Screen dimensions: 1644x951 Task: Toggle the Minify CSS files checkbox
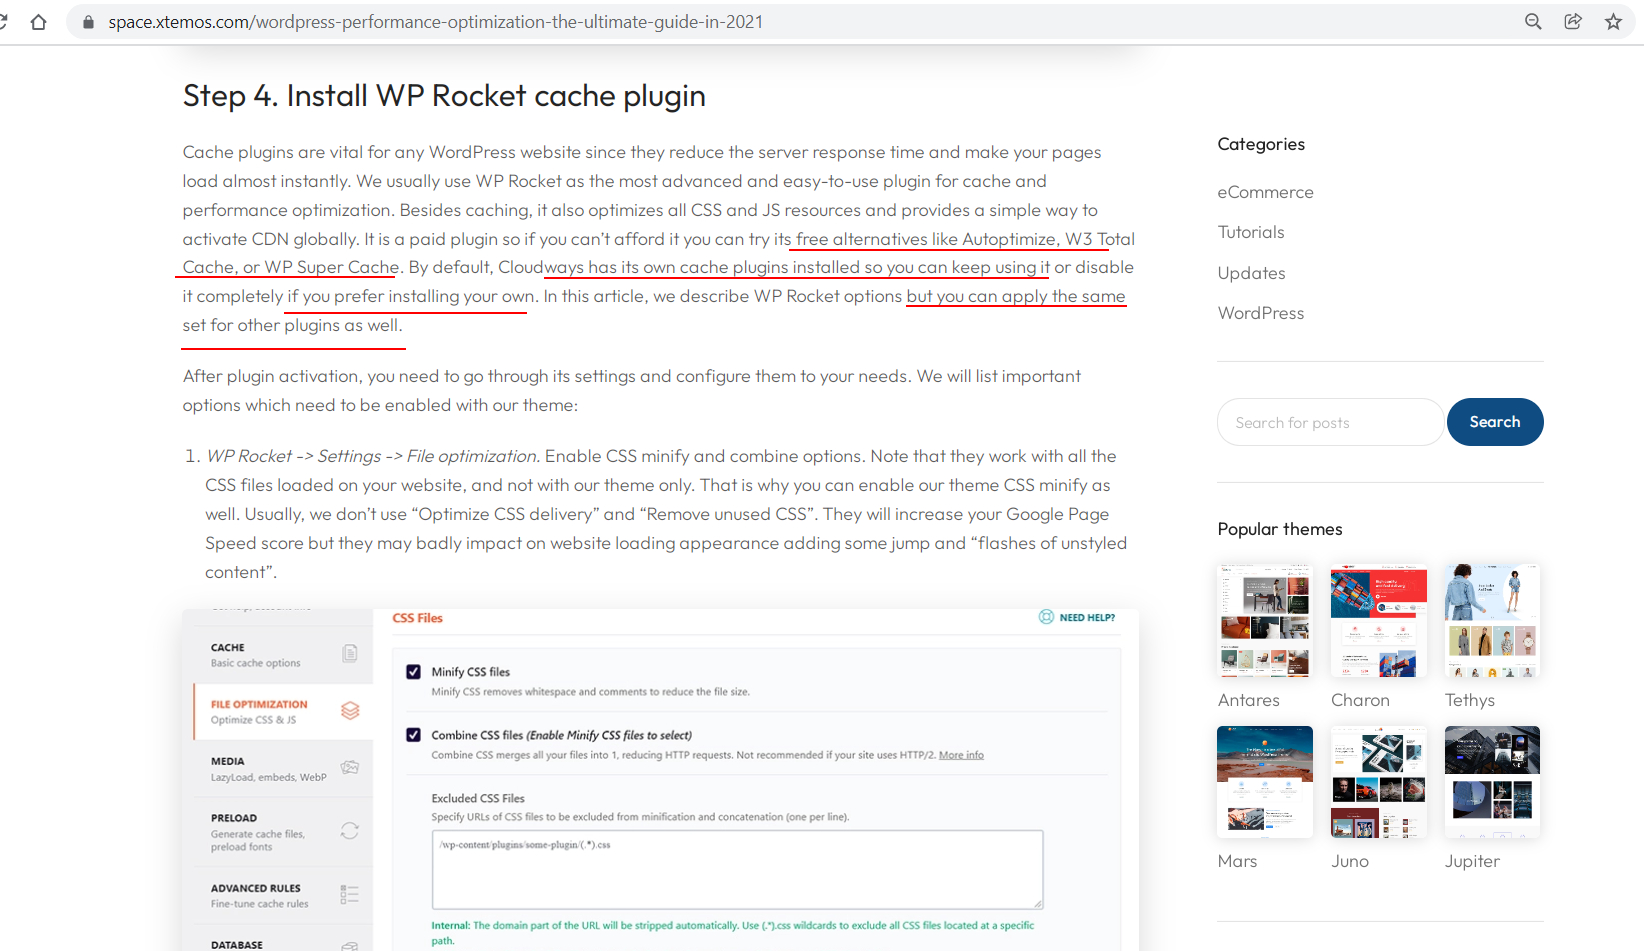pos(413,672)
